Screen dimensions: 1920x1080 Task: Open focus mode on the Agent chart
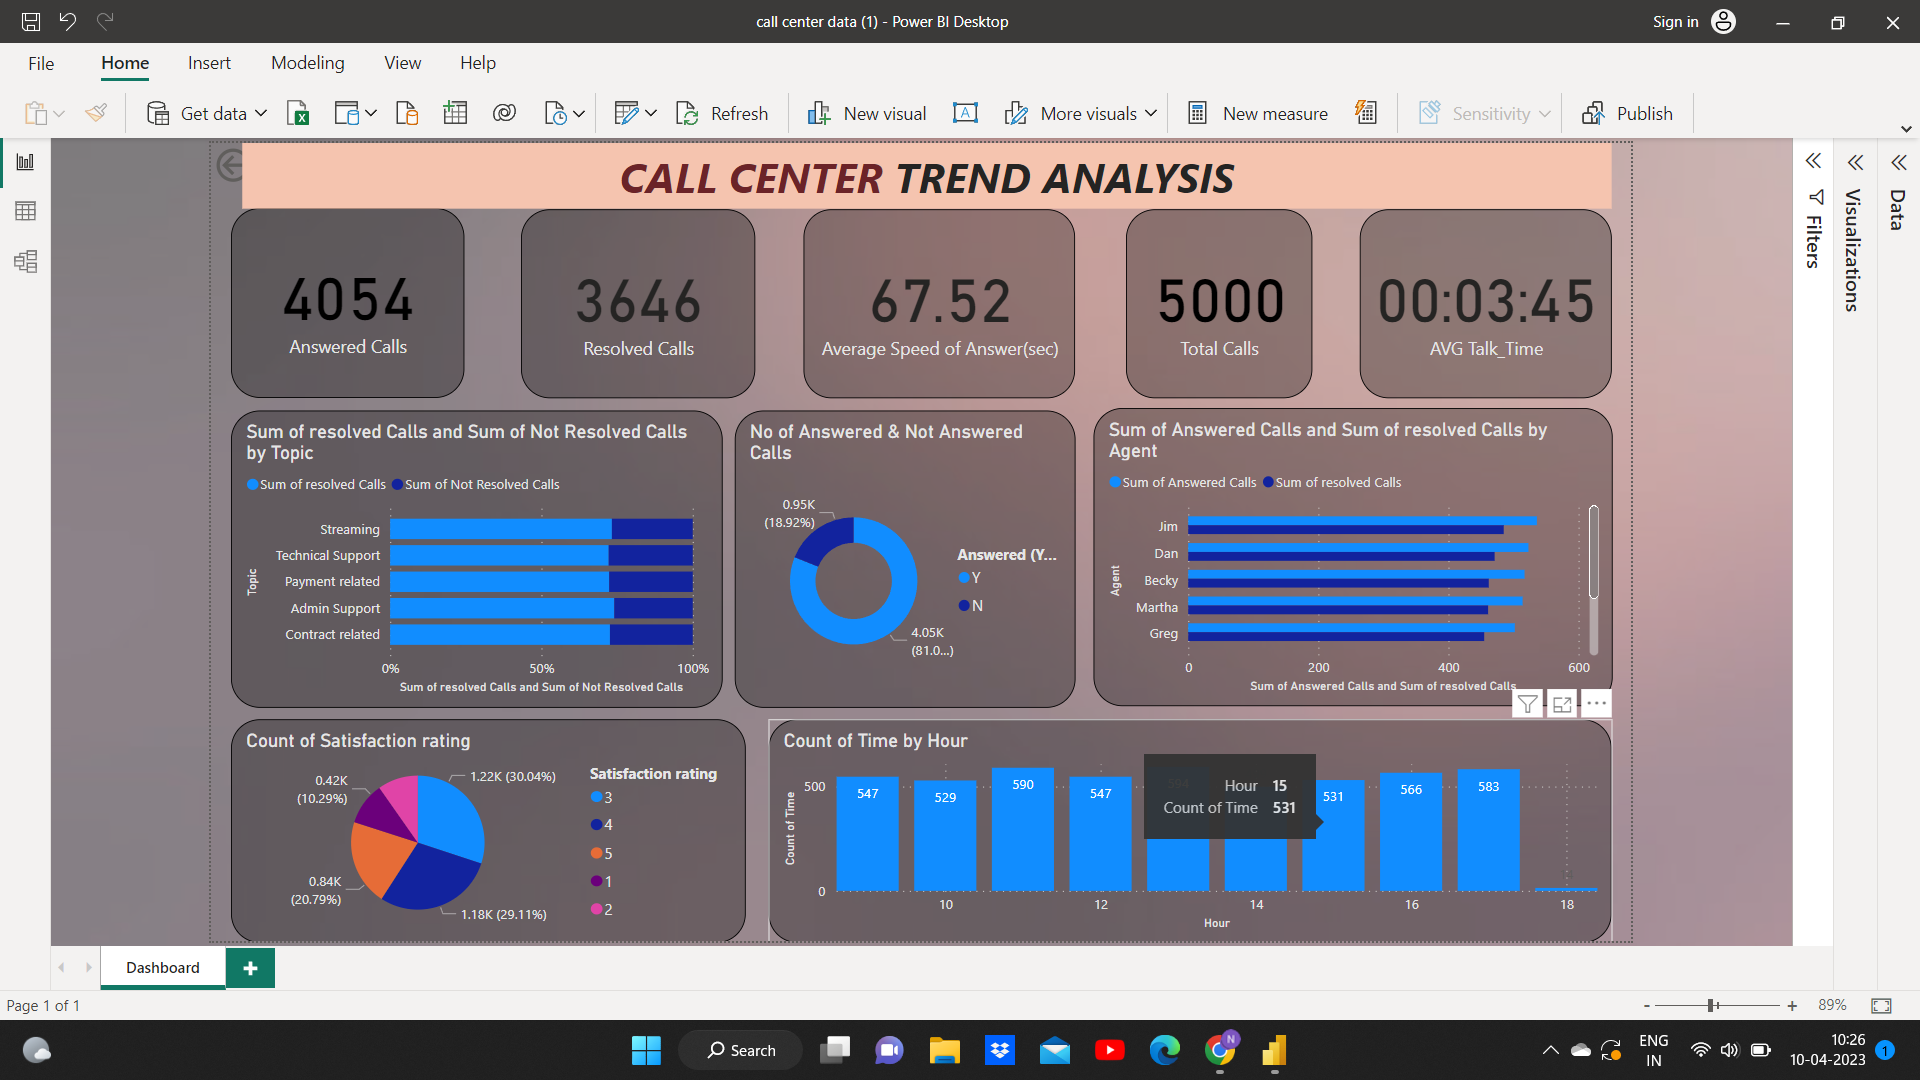pos(1562,703)
